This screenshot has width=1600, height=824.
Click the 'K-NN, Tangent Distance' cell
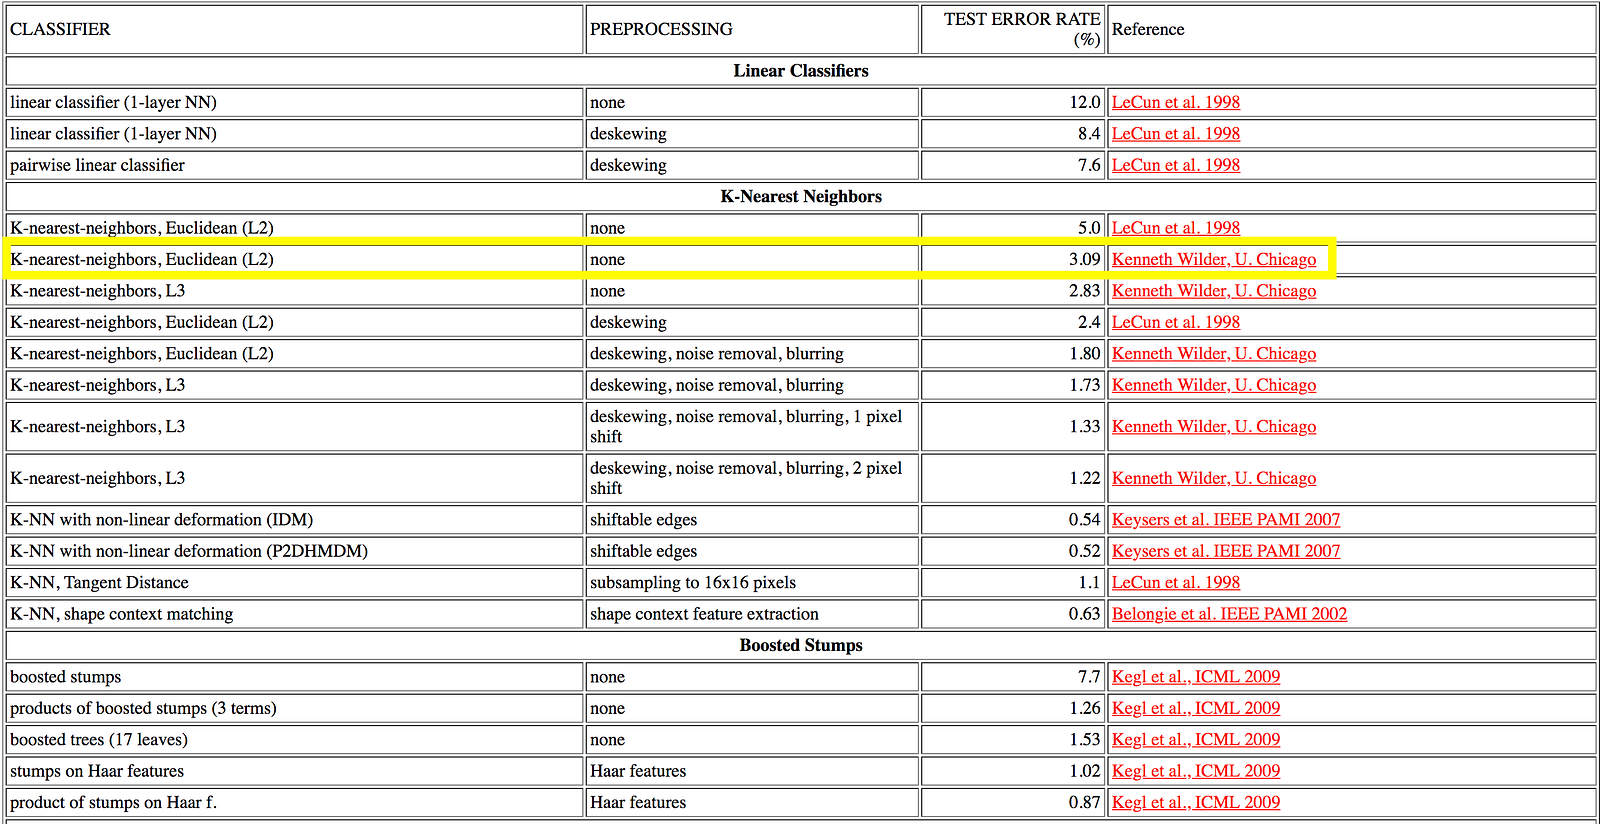point(295,583)
